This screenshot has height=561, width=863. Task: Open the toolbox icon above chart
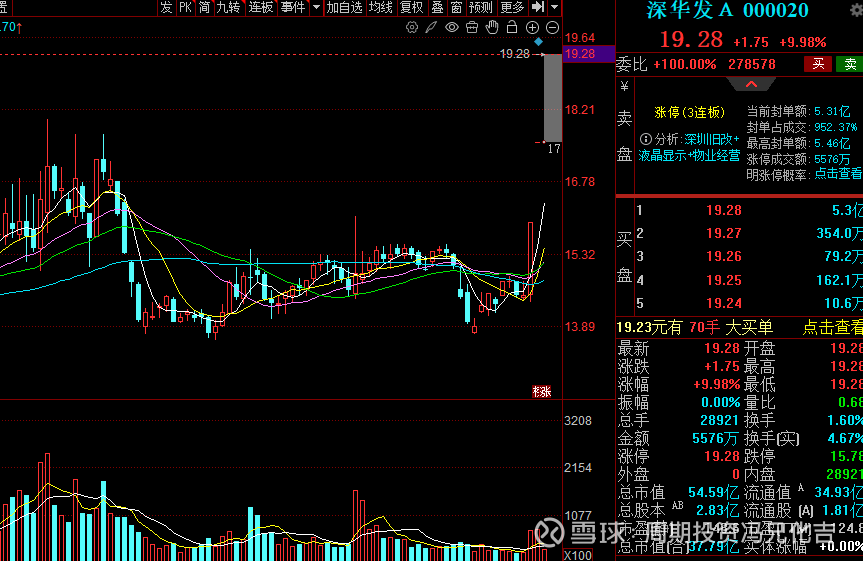[472, 27]
